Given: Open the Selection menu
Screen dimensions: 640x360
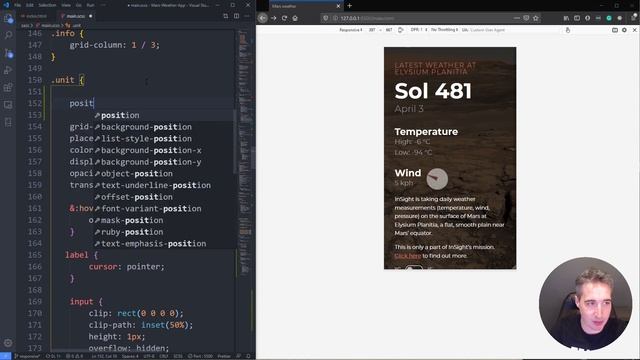Looking at the screenshot, I should pyautogui.click(x=47, y=5).
